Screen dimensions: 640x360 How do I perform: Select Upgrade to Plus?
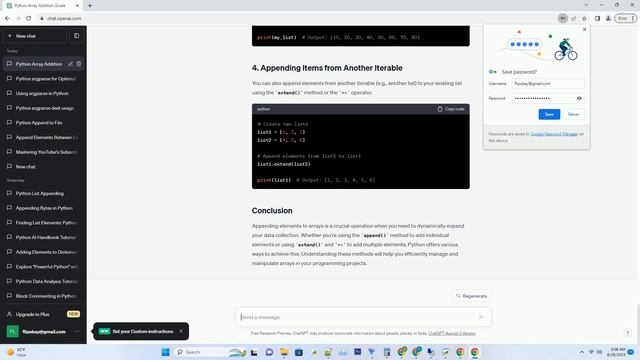tap(43, 314)
